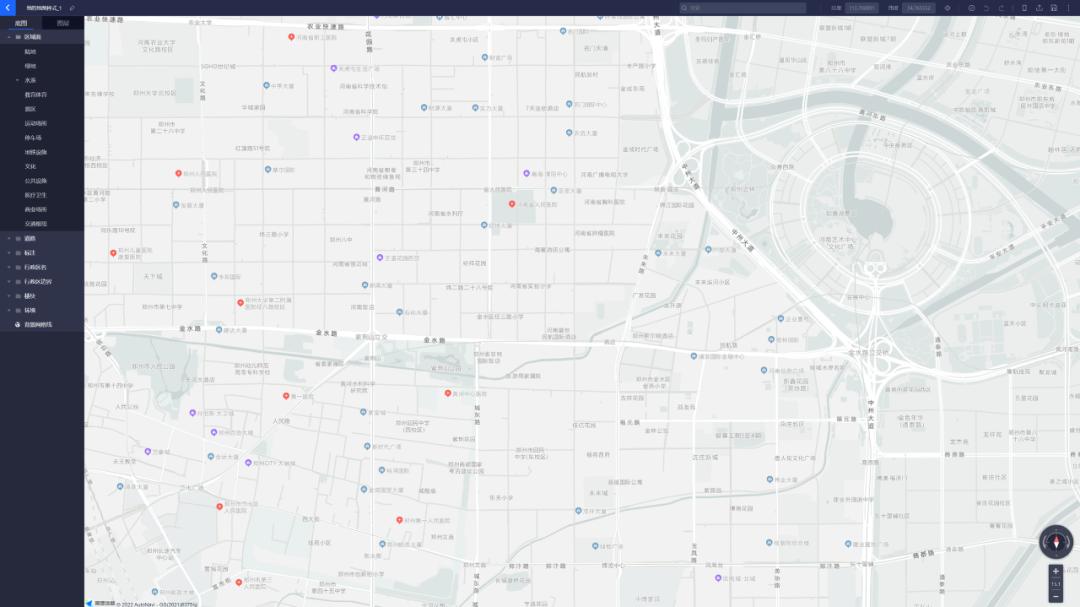Open the more options menu at top right
The height and width of the screenshot is (607, 1080).
1070,8
